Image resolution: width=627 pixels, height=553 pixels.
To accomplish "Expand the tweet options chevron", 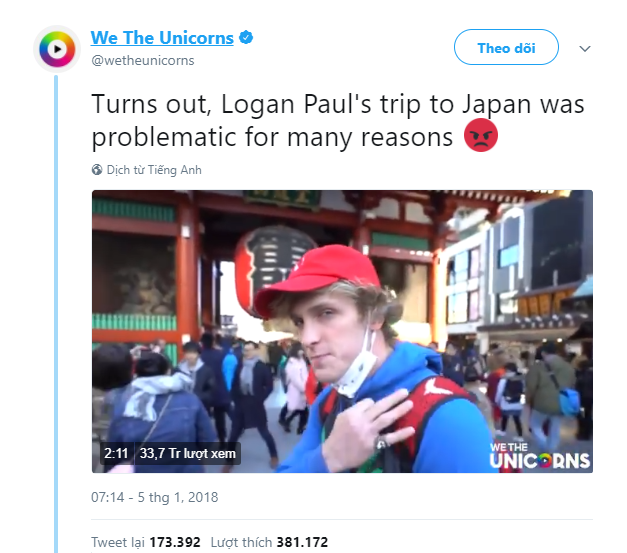I will coord(585,49).
